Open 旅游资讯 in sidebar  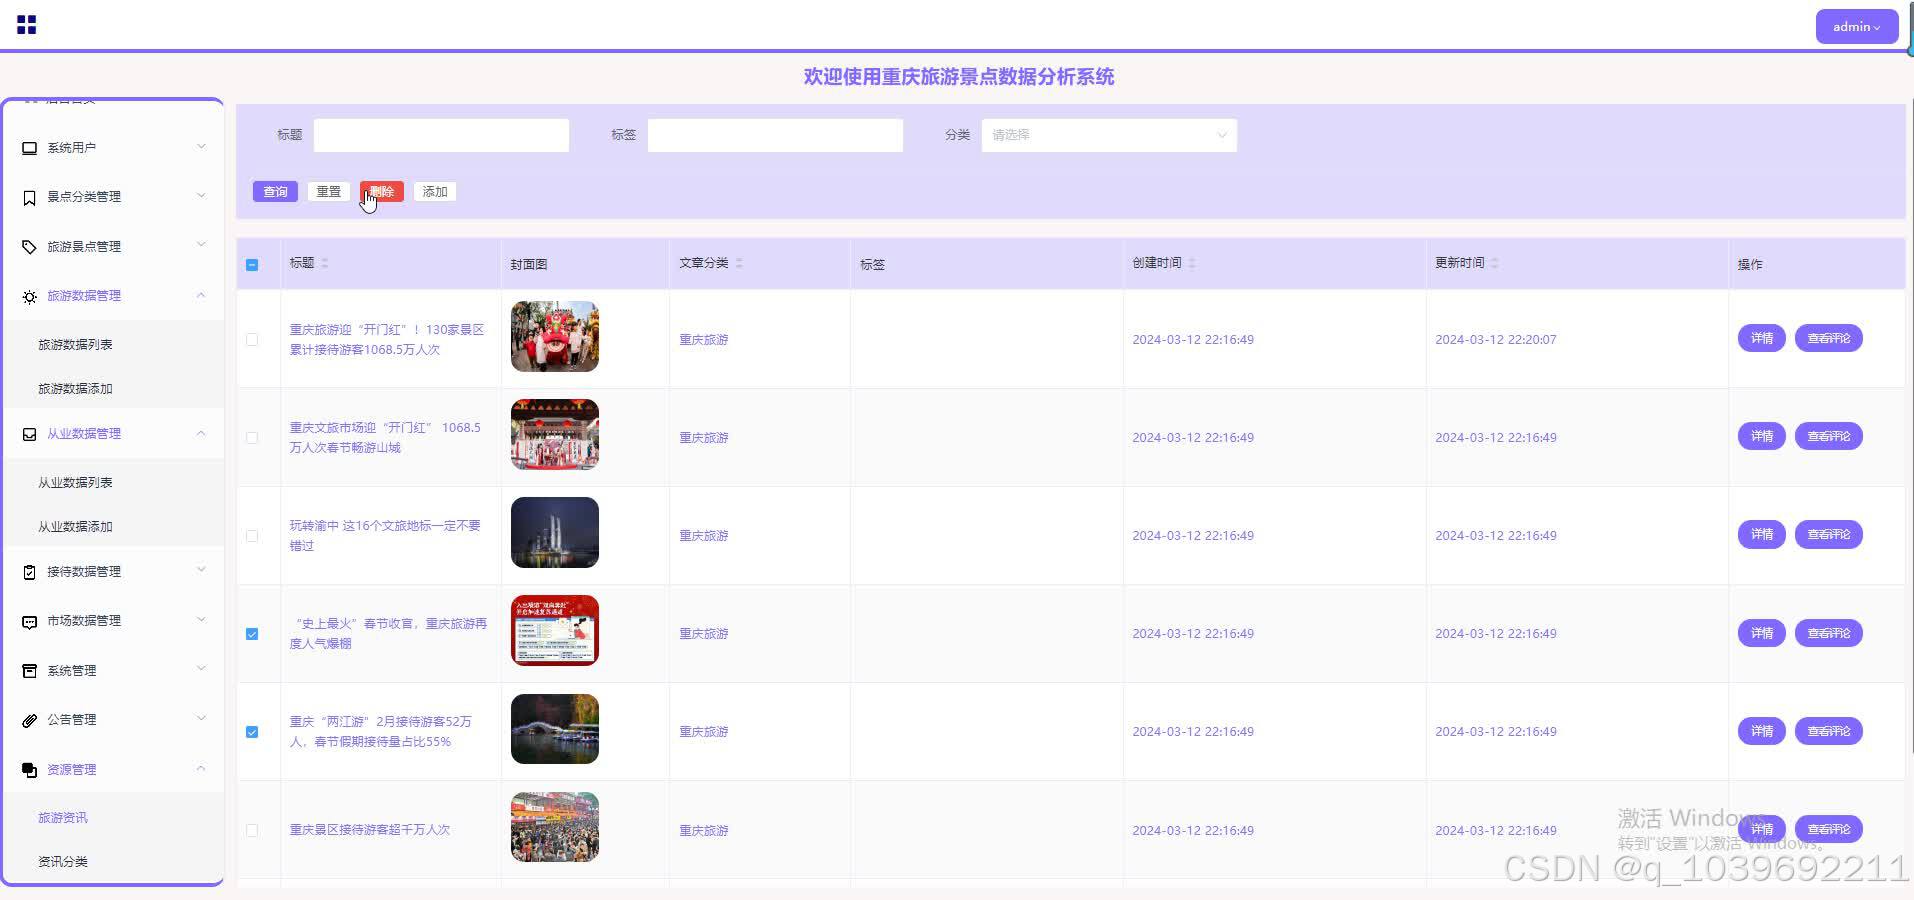63,818
